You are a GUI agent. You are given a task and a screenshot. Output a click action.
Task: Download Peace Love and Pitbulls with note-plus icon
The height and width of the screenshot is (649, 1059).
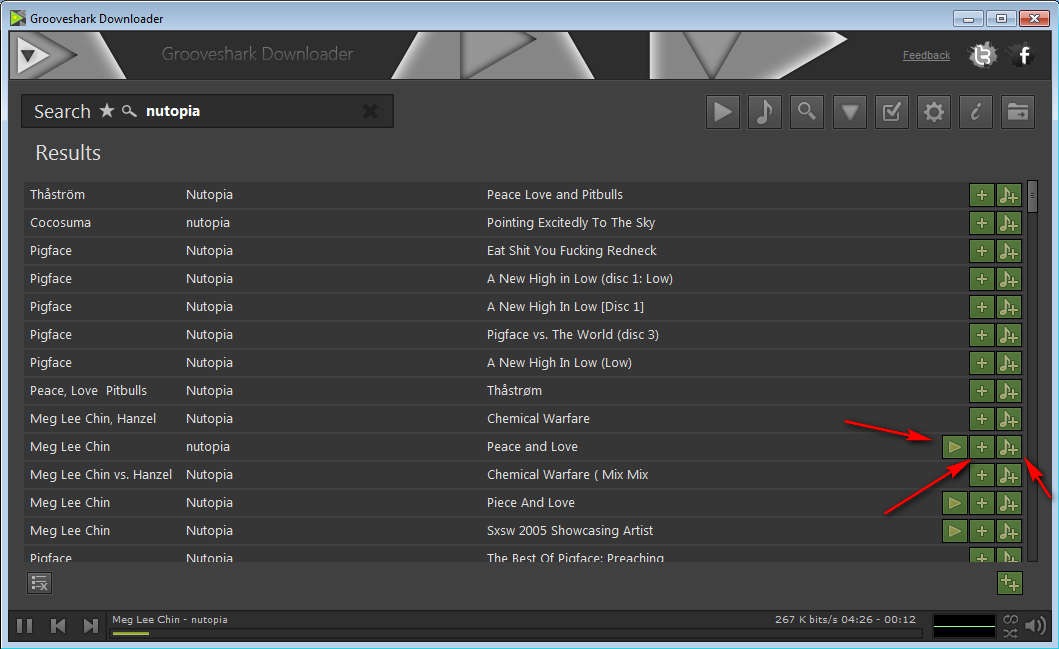click(x=1009, y=195)
